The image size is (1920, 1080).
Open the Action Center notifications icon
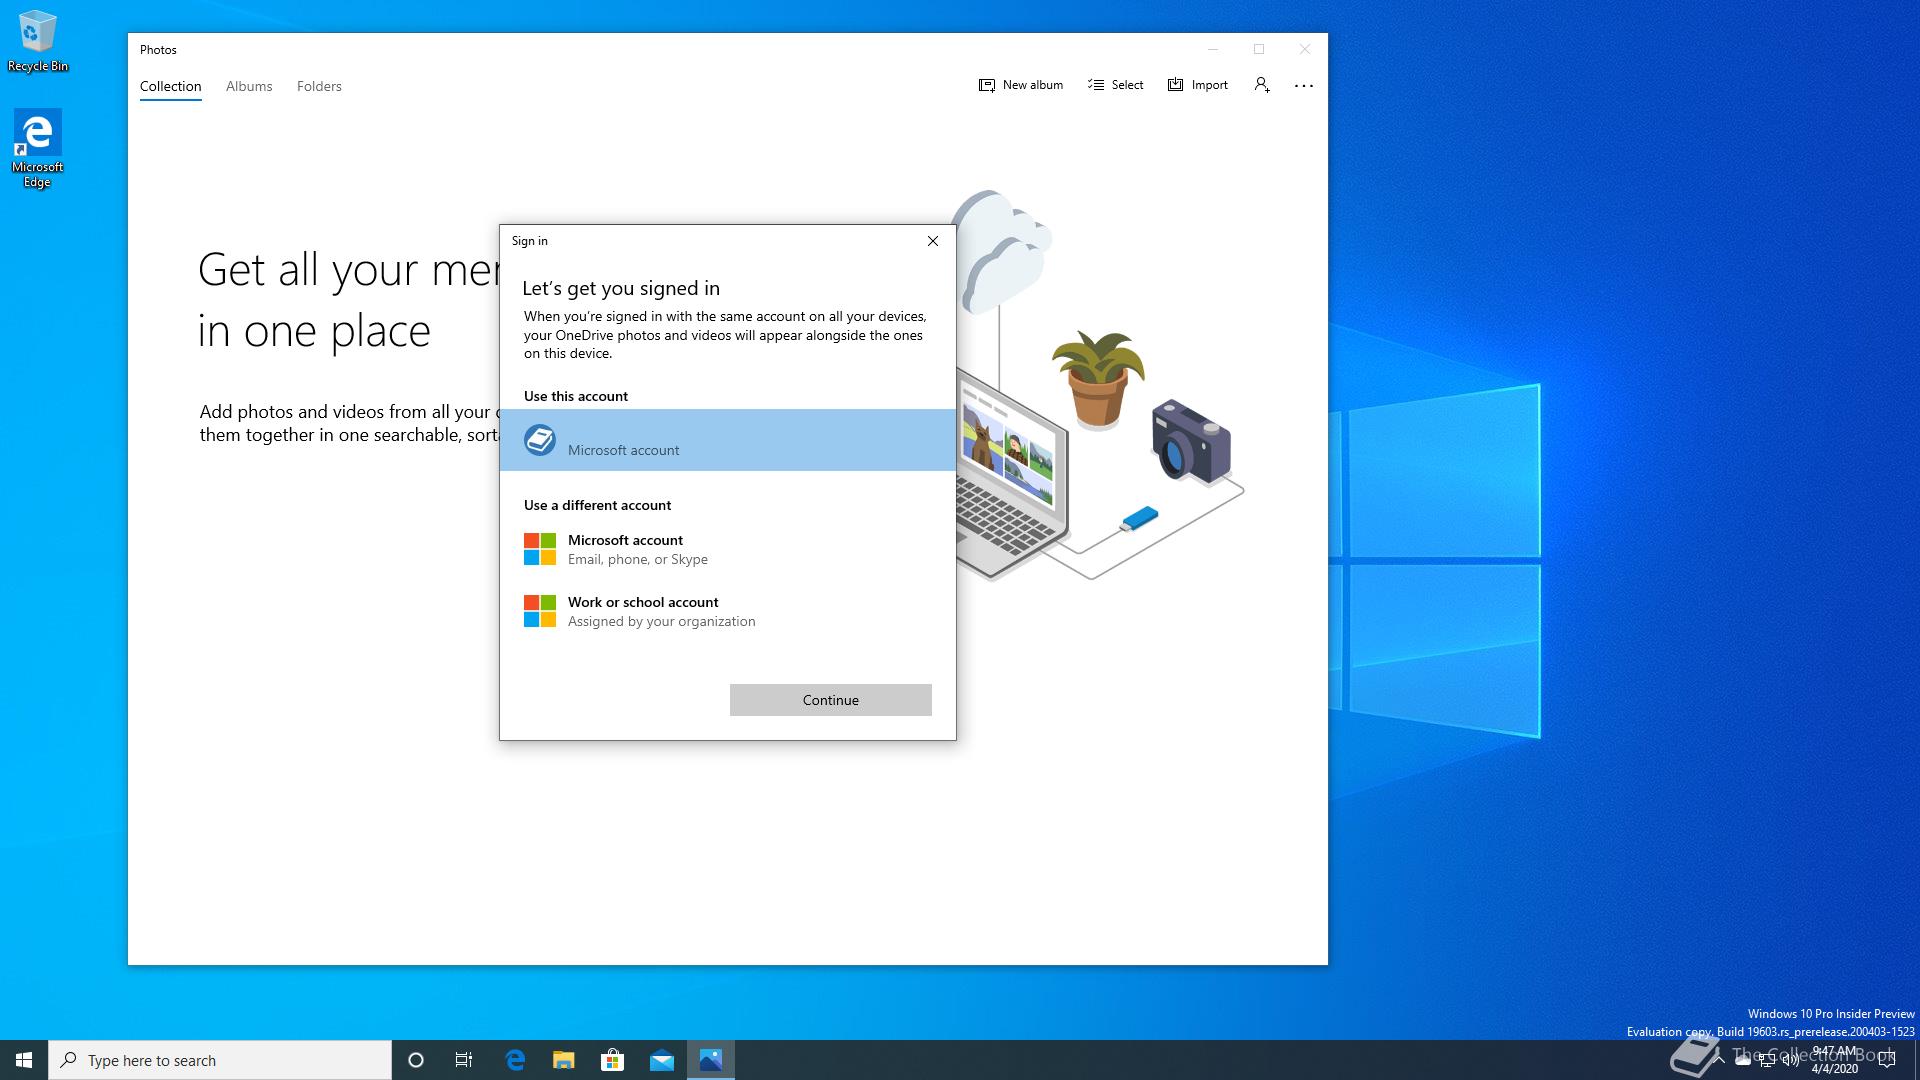1887,1060
